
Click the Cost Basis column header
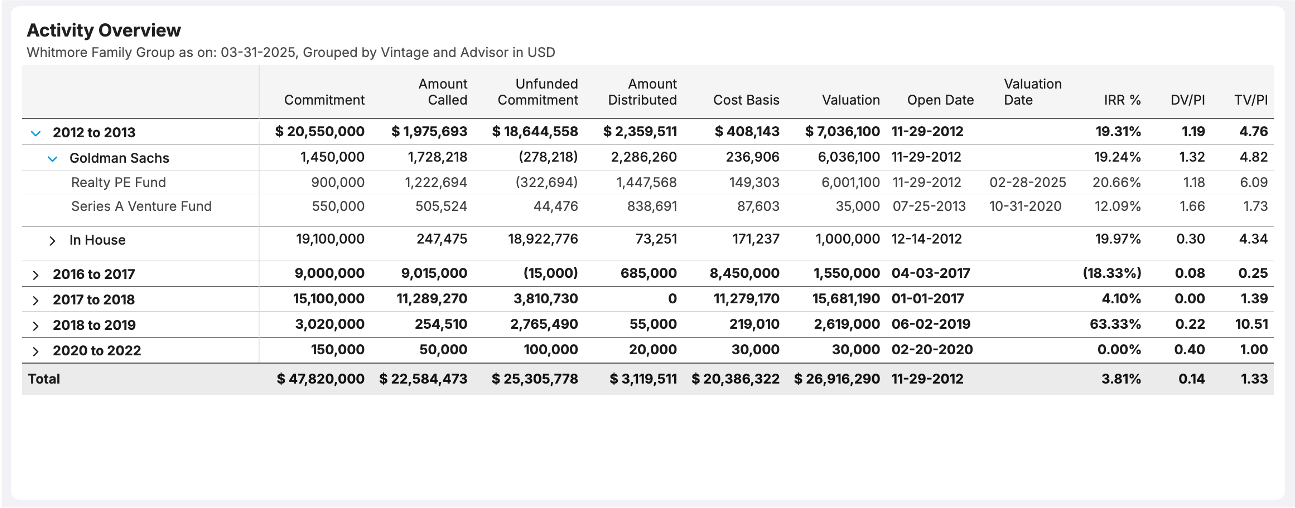(746, 100)
